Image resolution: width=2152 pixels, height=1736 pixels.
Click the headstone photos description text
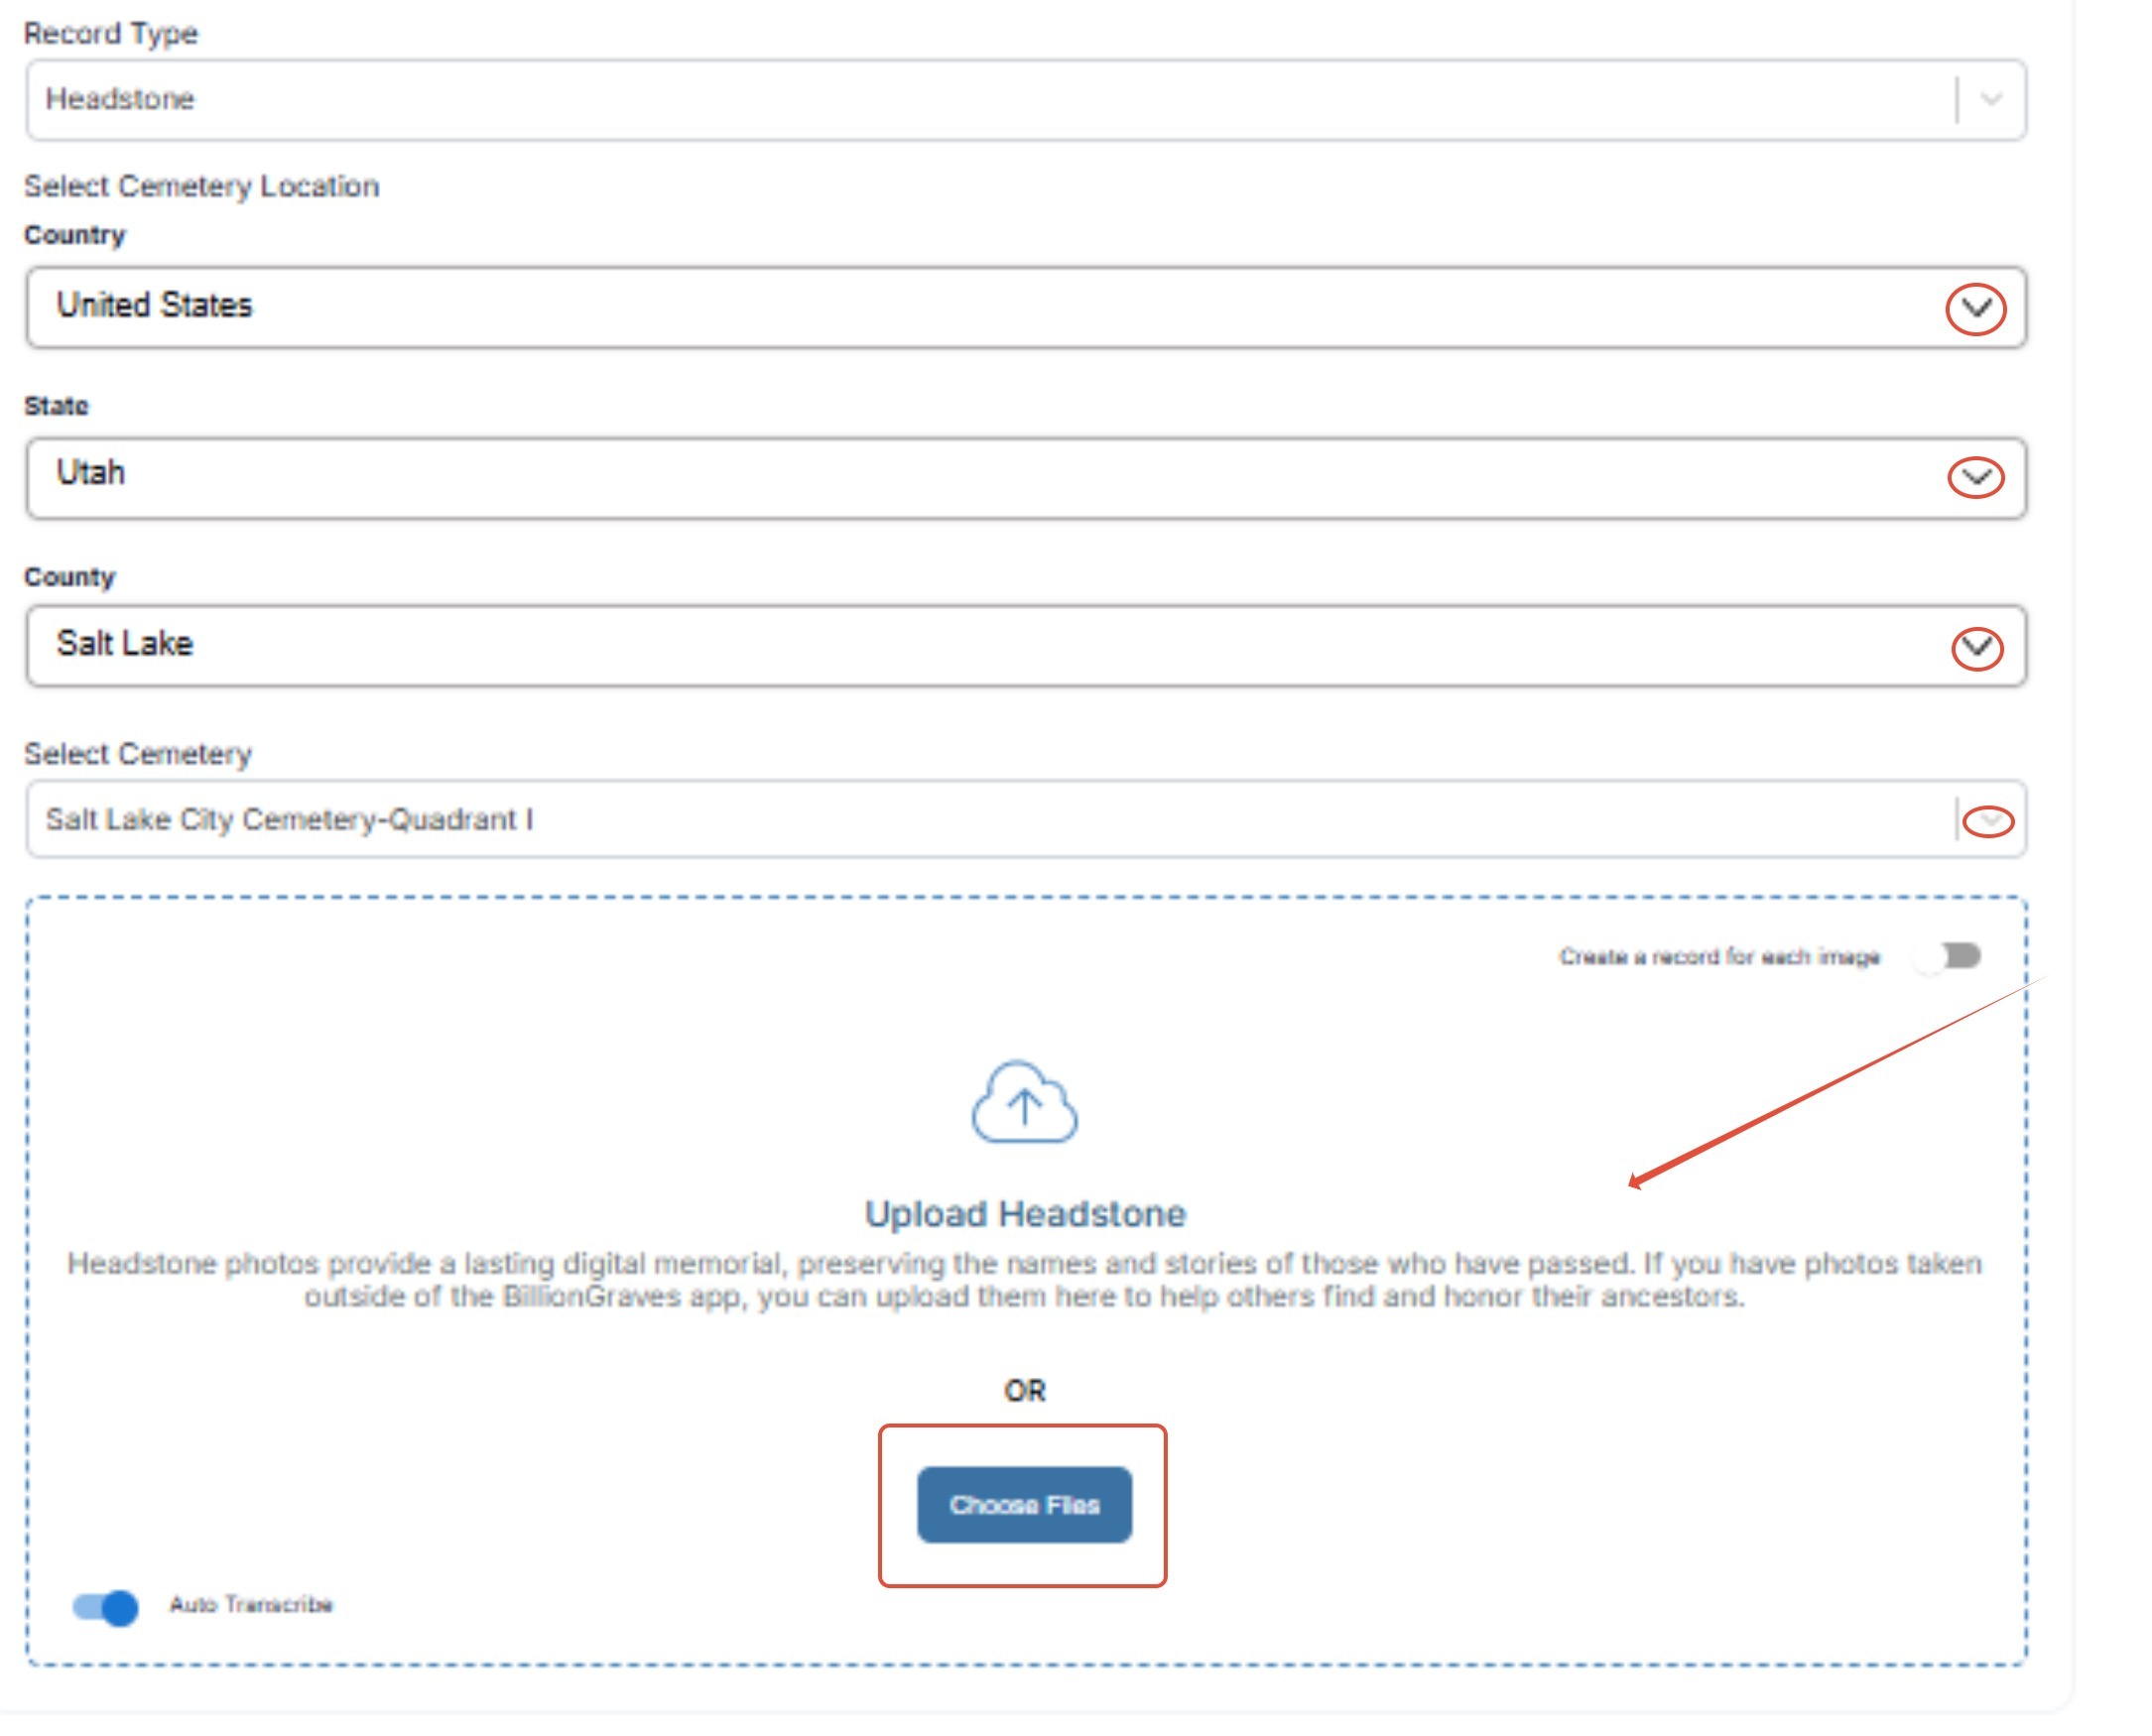pyautogui.click(x=1024, y=1280)
